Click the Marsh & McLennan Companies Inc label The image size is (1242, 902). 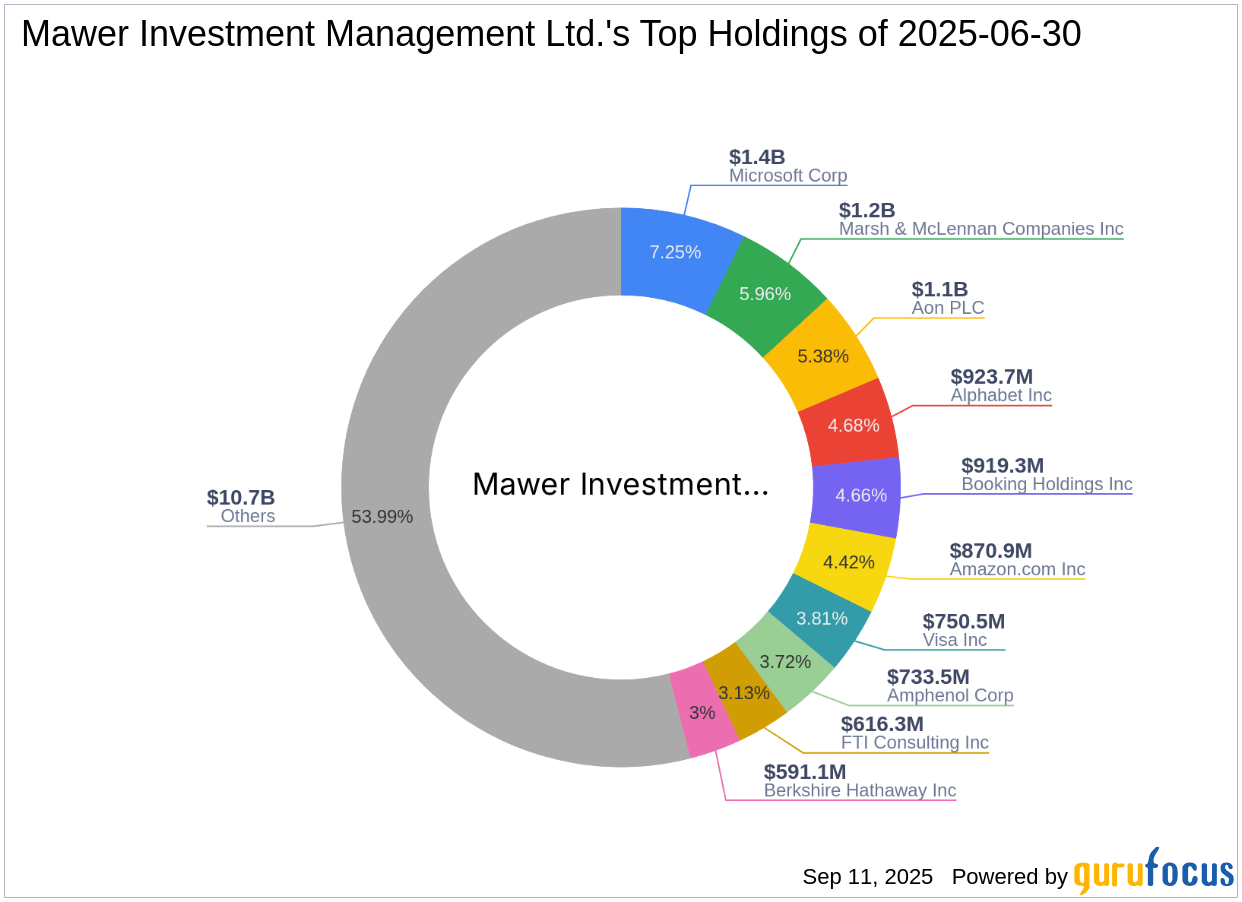coord(981,229)
